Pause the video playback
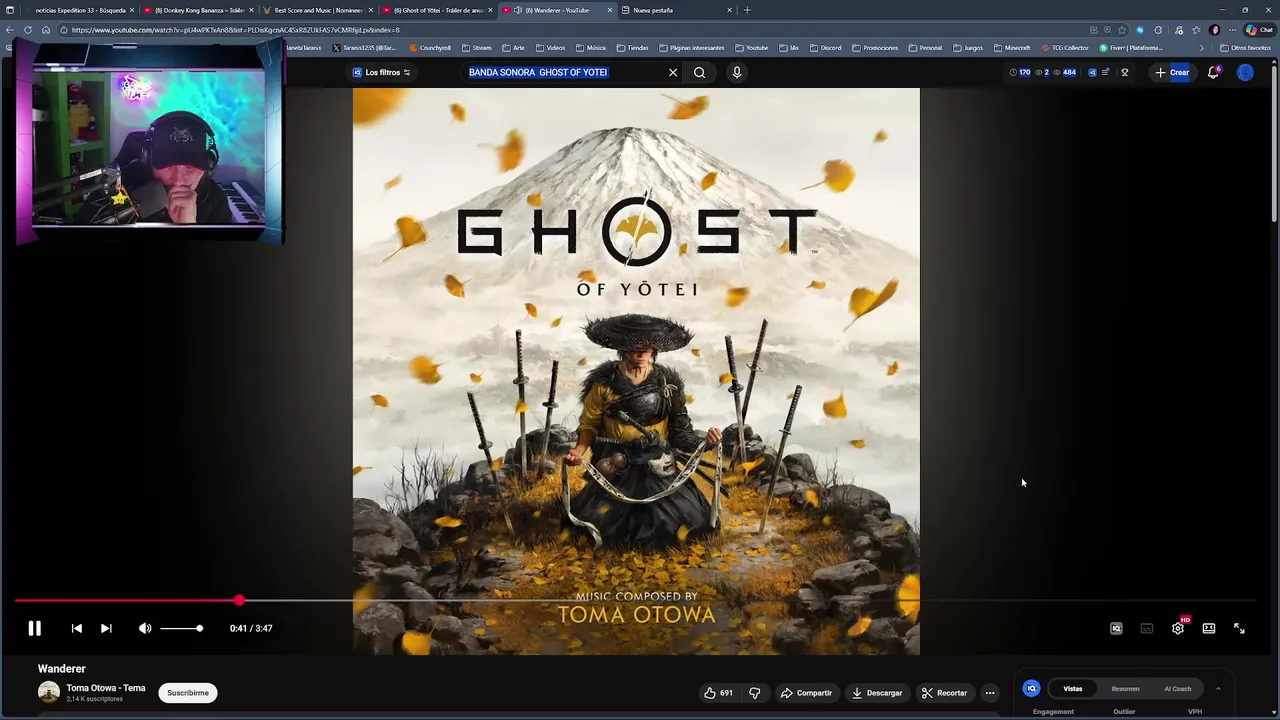1280x720 pixels. [34, 628]
